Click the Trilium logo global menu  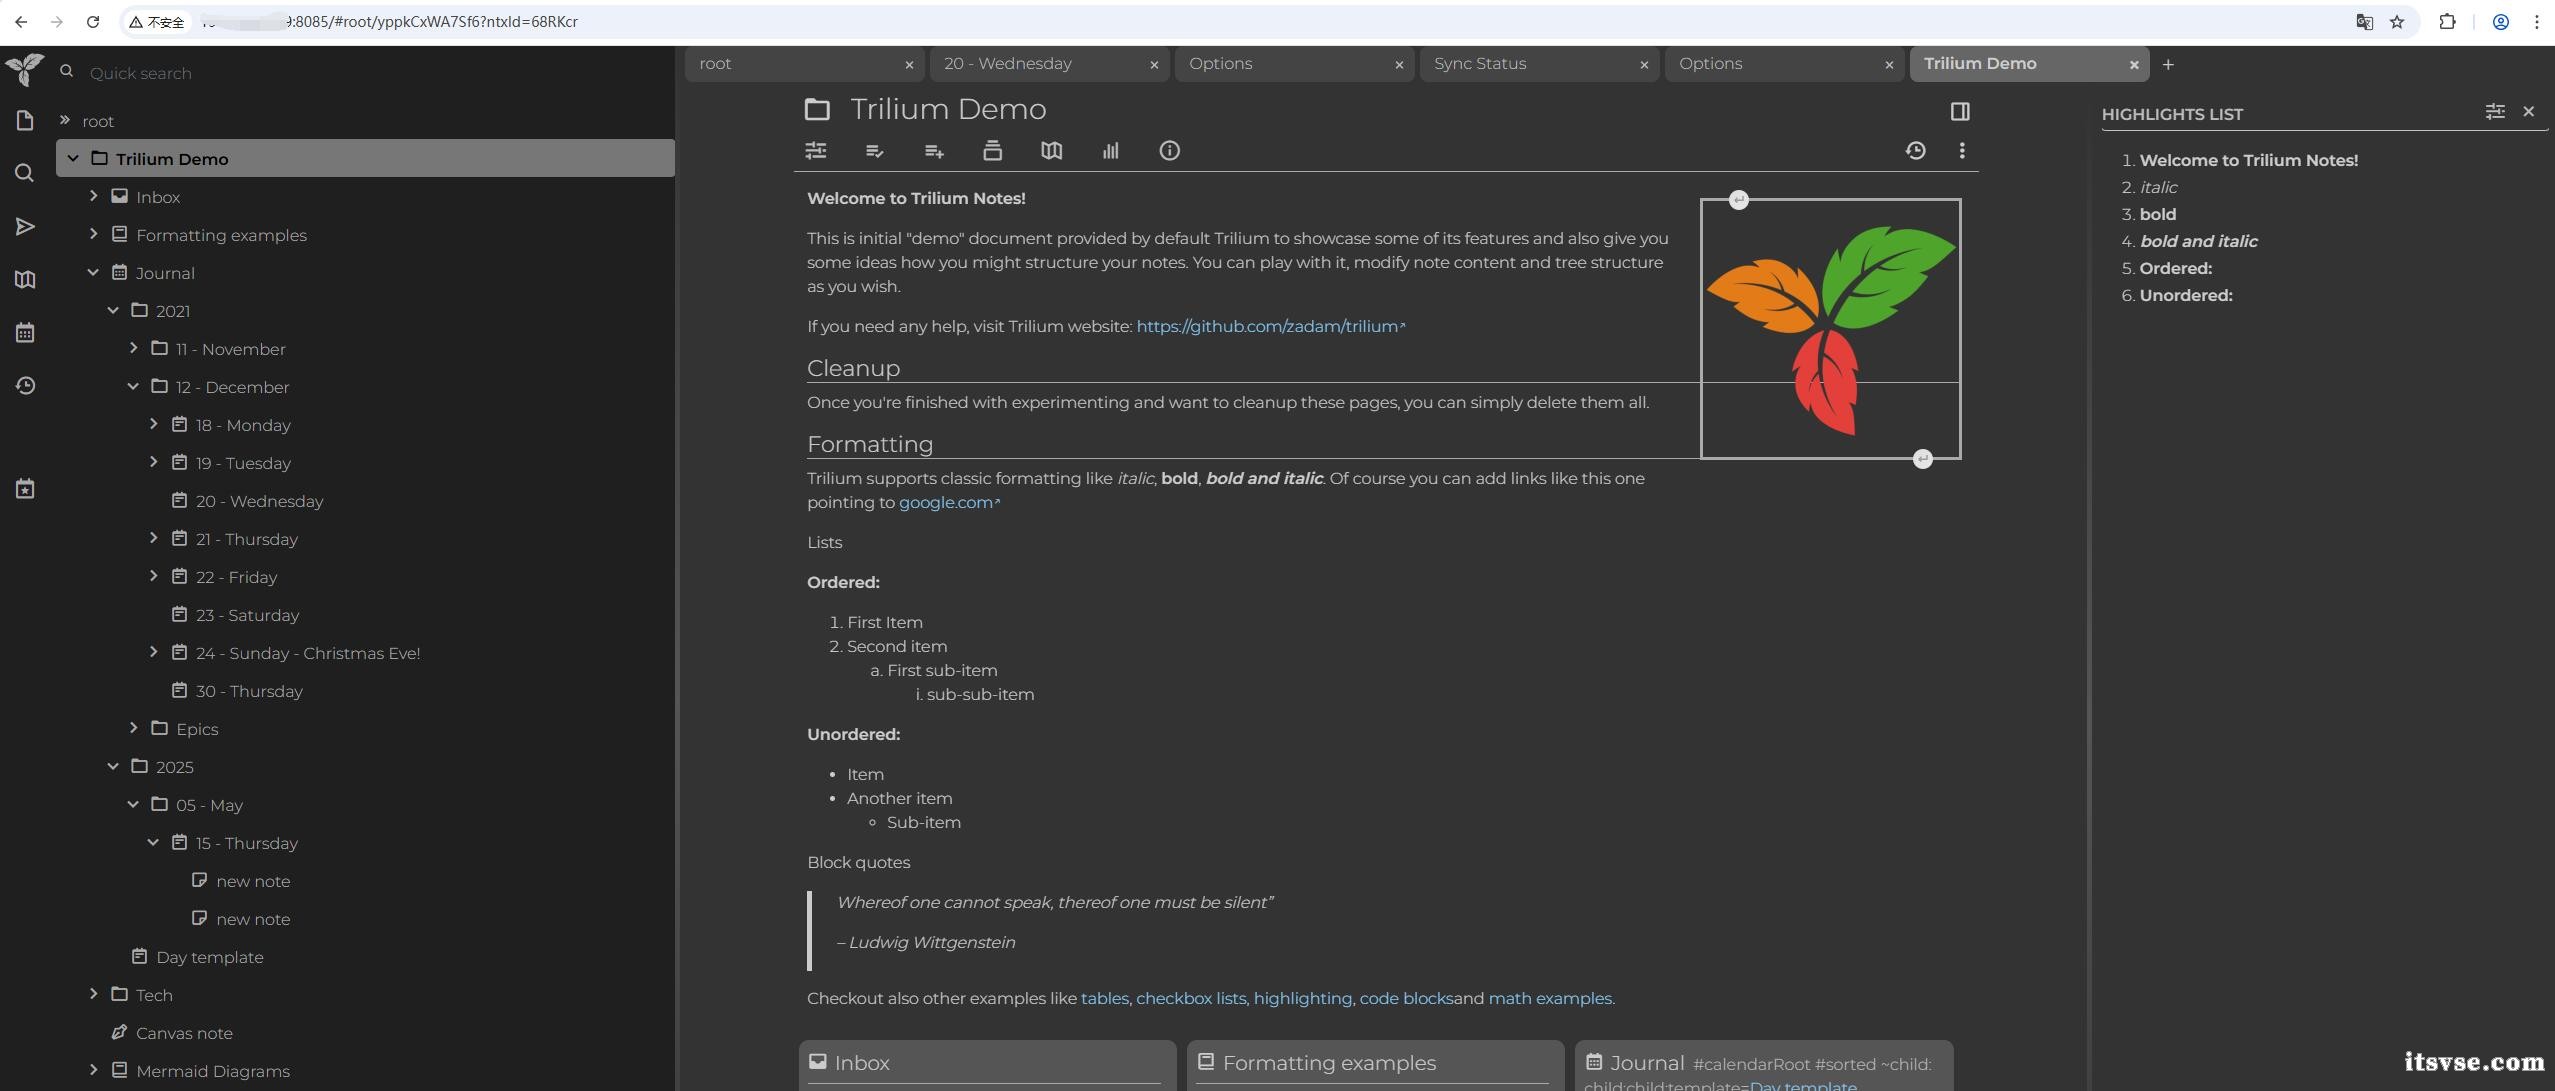[25, 70]
